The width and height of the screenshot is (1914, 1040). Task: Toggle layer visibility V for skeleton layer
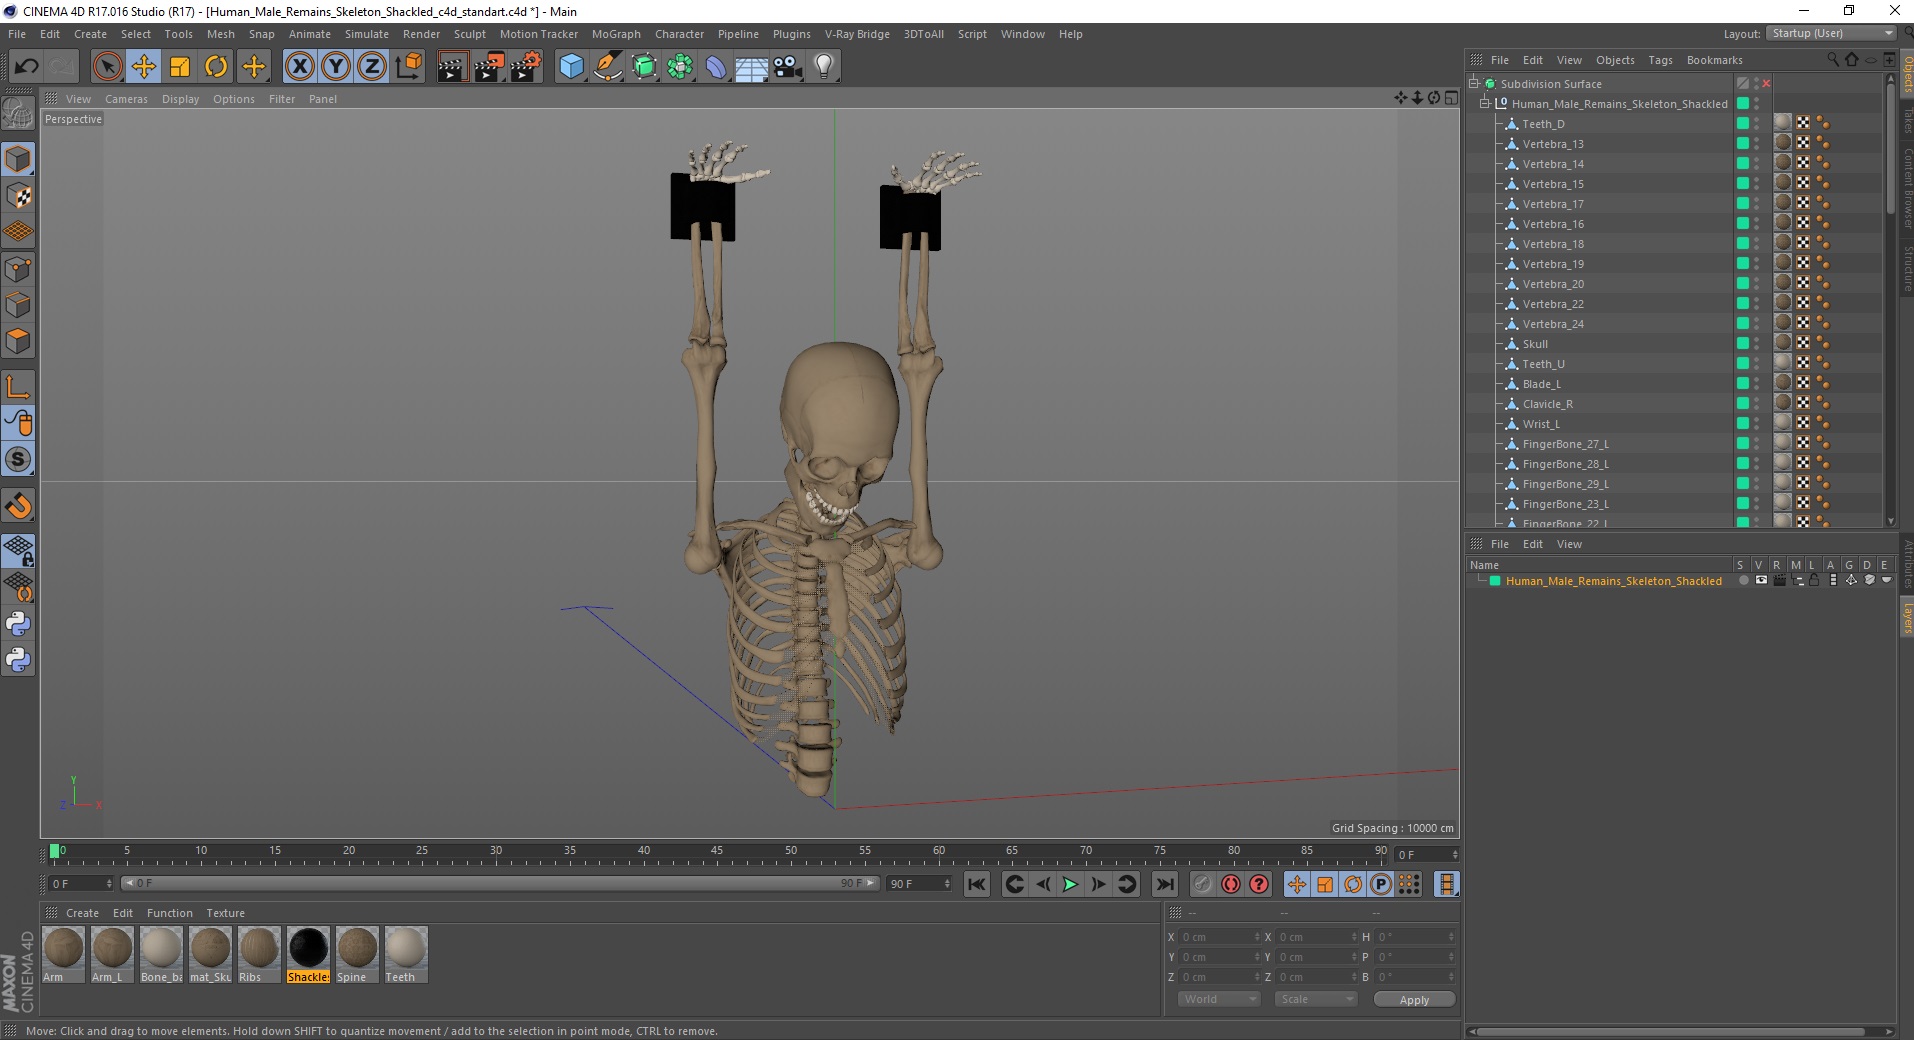point(1761,581)
